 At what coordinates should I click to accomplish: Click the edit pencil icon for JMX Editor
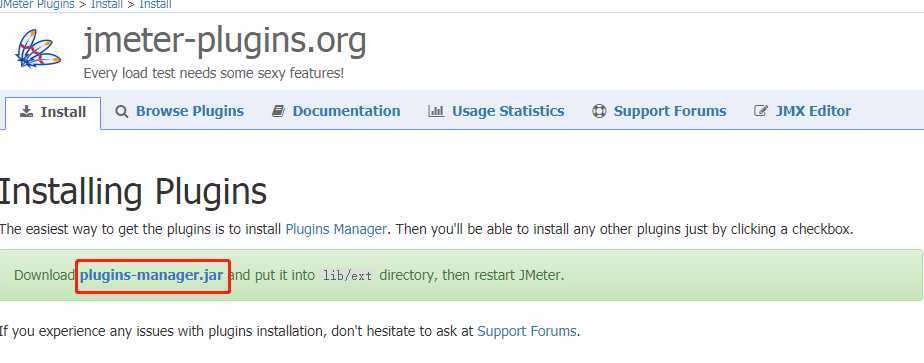[761, 111]
